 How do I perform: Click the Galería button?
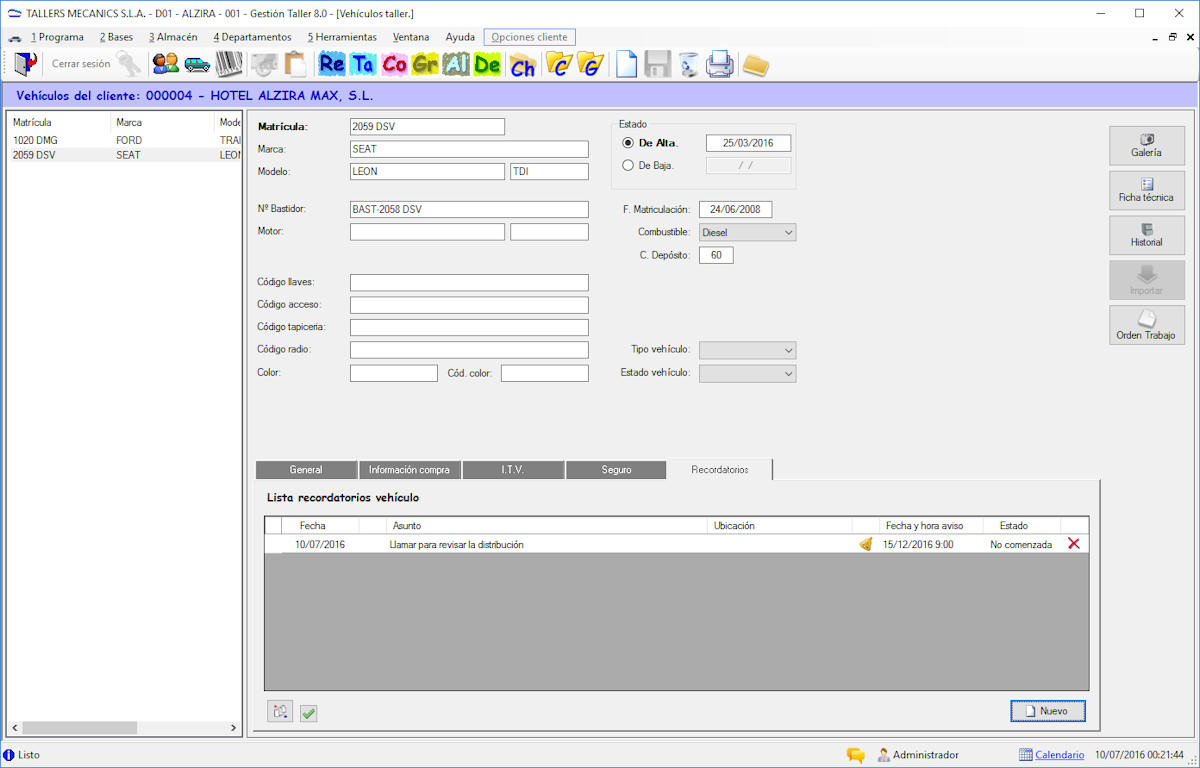tap(1147, 145)
